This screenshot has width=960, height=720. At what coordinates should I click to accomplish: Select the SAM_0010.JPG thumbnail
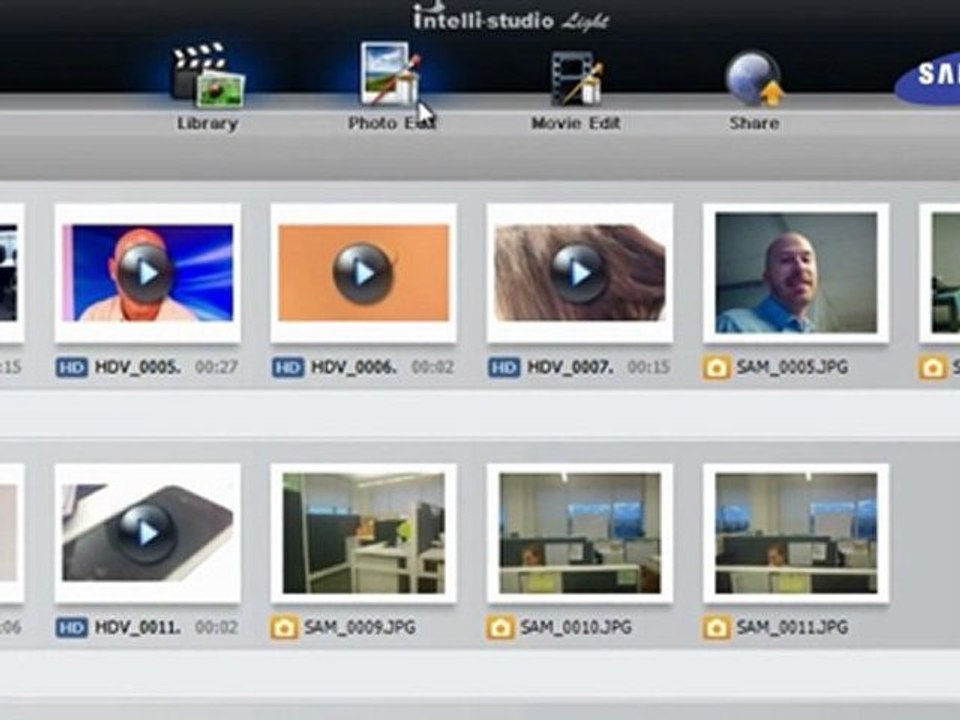click(580, 533)
